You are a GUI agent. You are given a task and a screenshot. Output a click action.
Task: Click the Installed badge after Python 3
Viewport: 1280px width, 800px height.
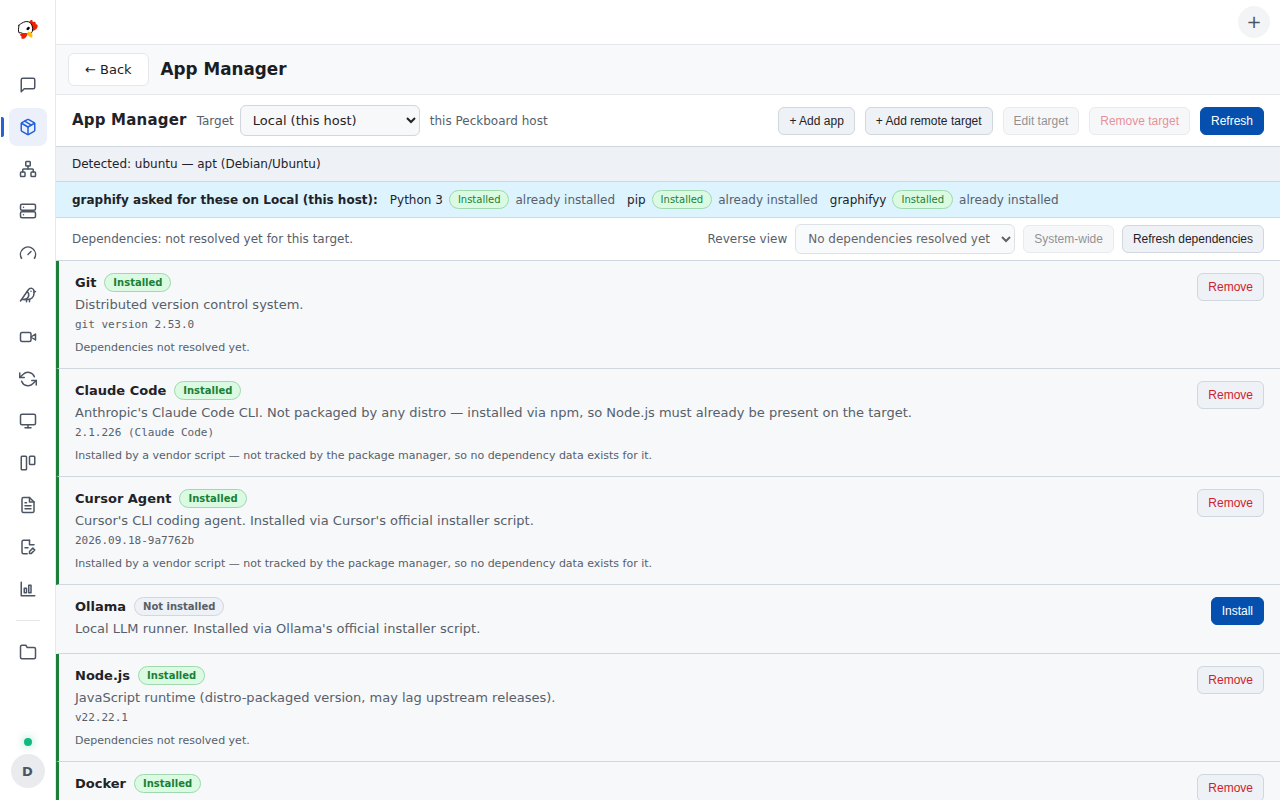coord(479,200)
